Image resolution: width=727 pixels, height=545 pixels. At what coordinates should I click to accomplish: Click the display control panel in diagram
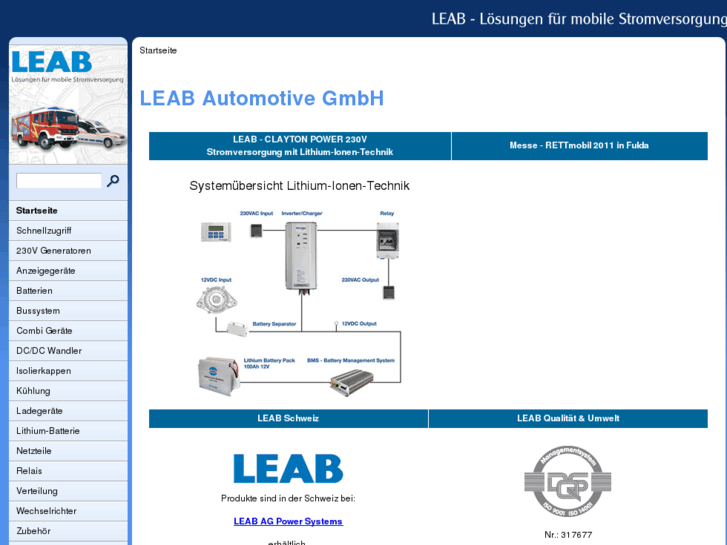[x=216, y=232]
